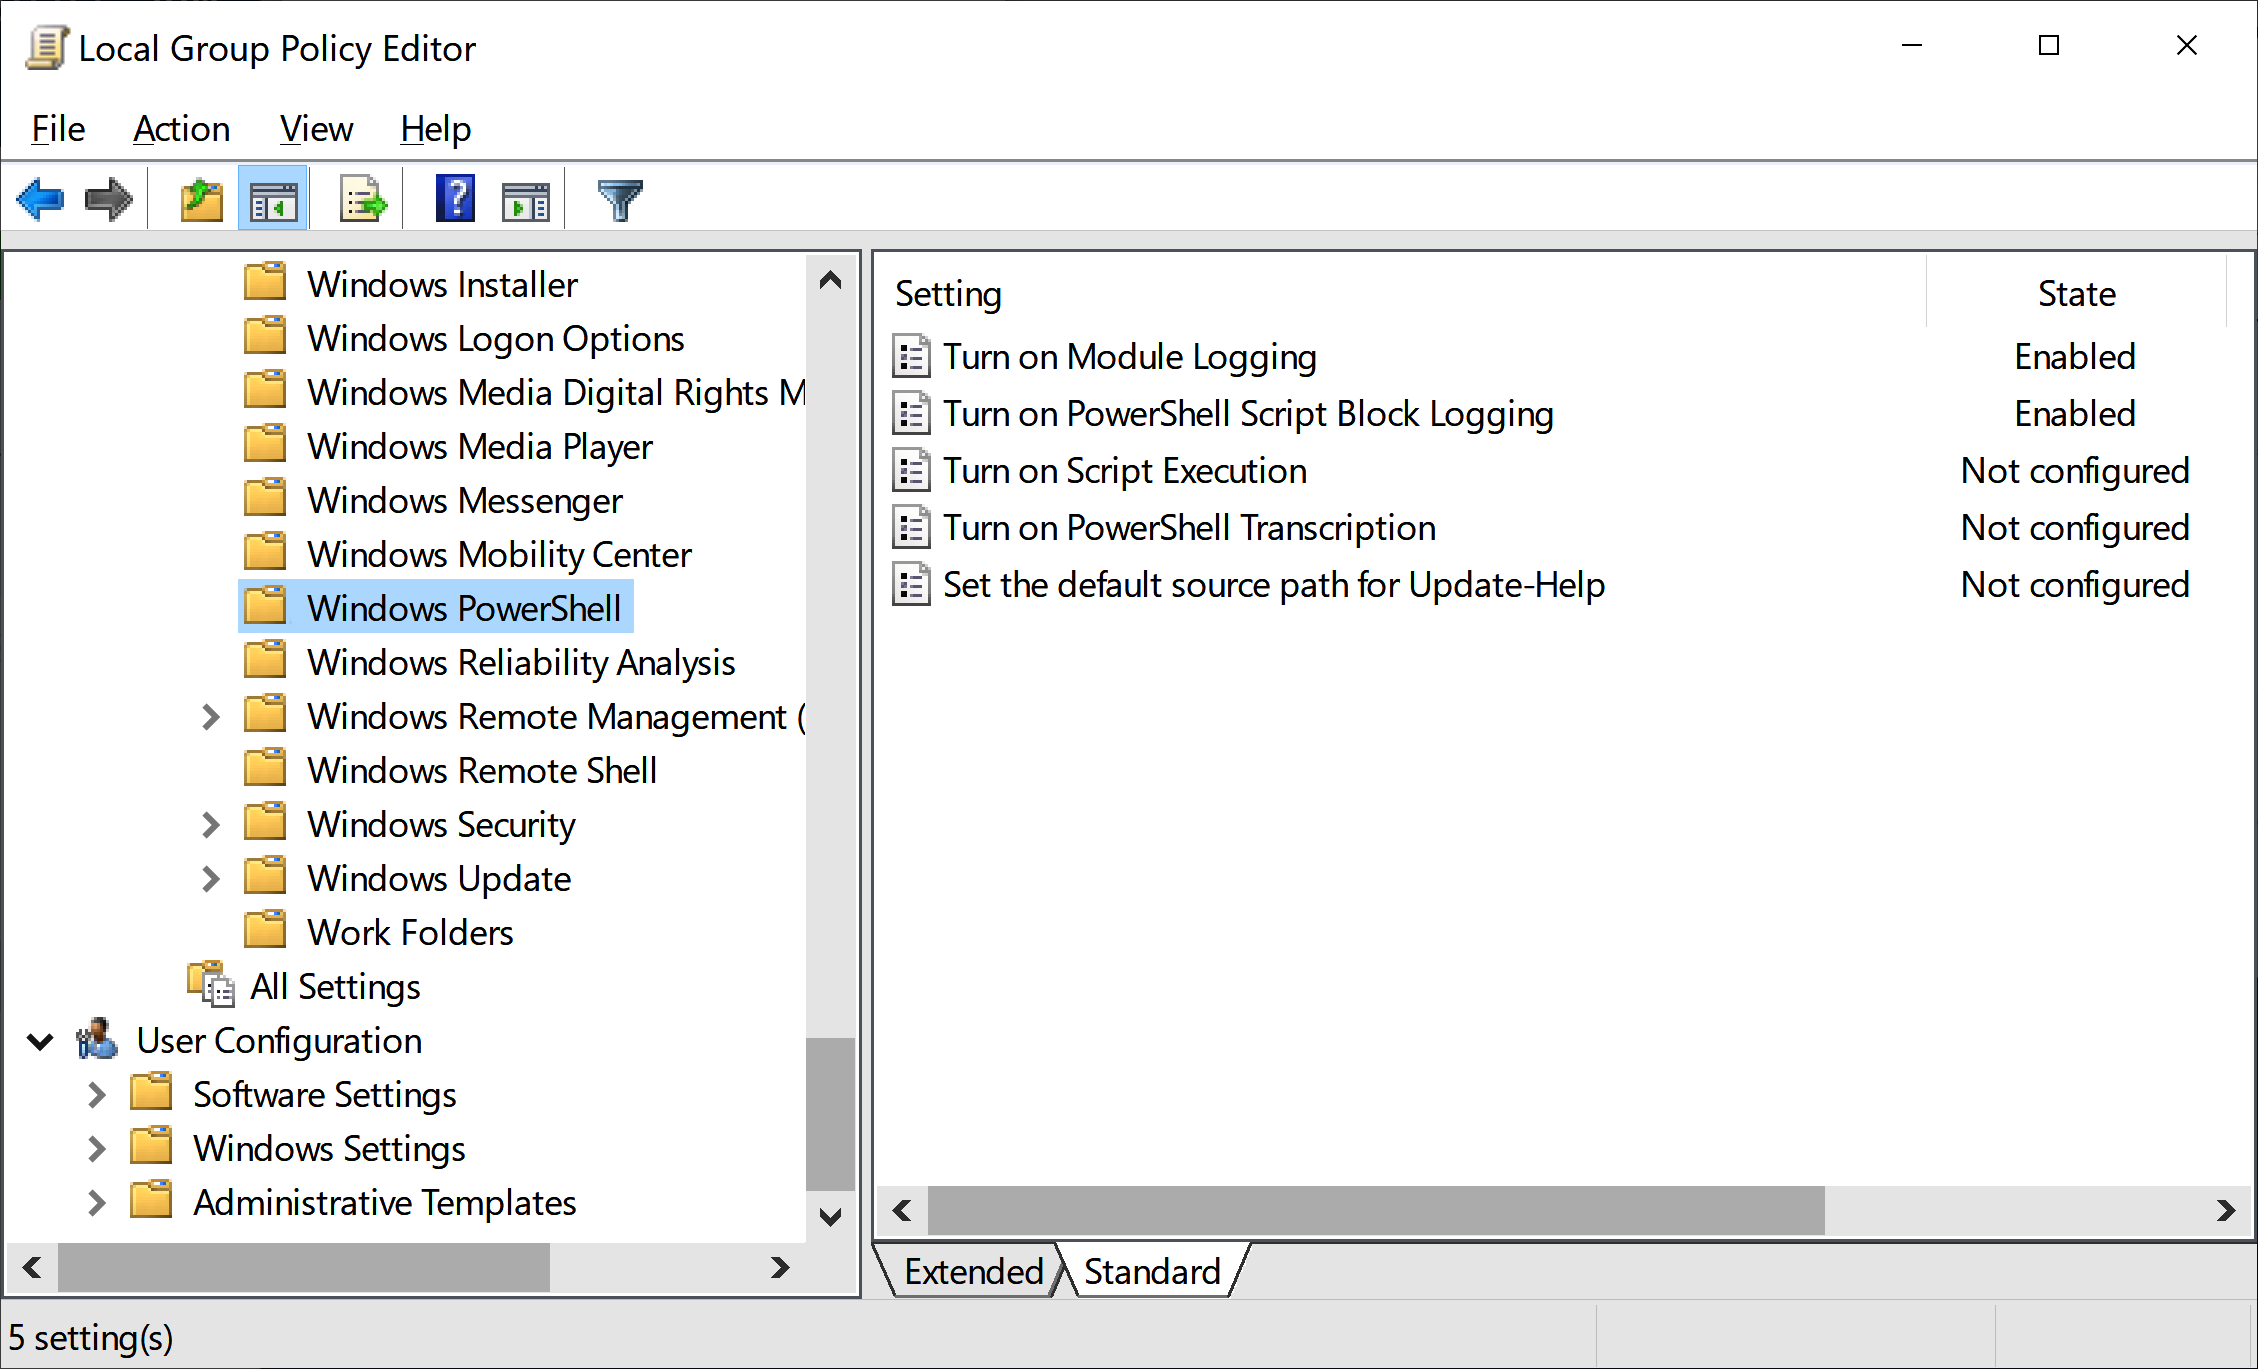2258x1369 pixels.
Task: Click the Enabled state of Module Logging
Action: click(2075, 357)
